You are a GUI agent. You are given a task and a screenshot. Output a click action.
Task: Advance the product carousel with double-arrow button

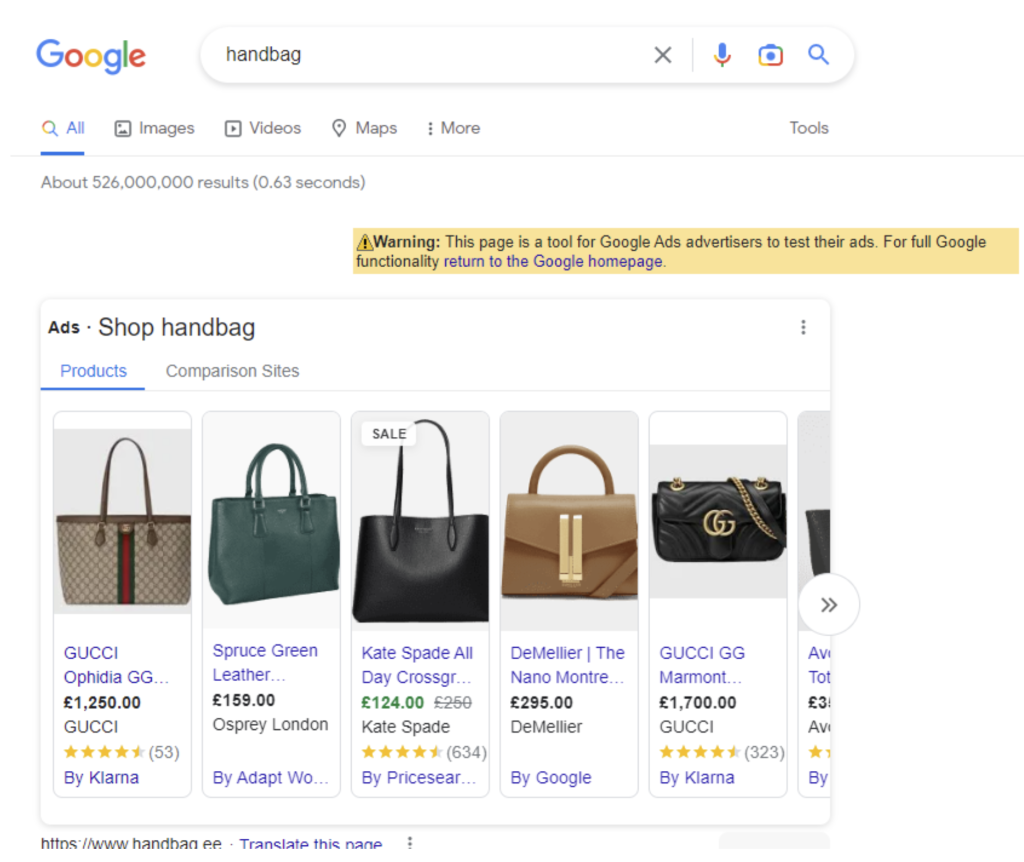click(x=829, y=605)
